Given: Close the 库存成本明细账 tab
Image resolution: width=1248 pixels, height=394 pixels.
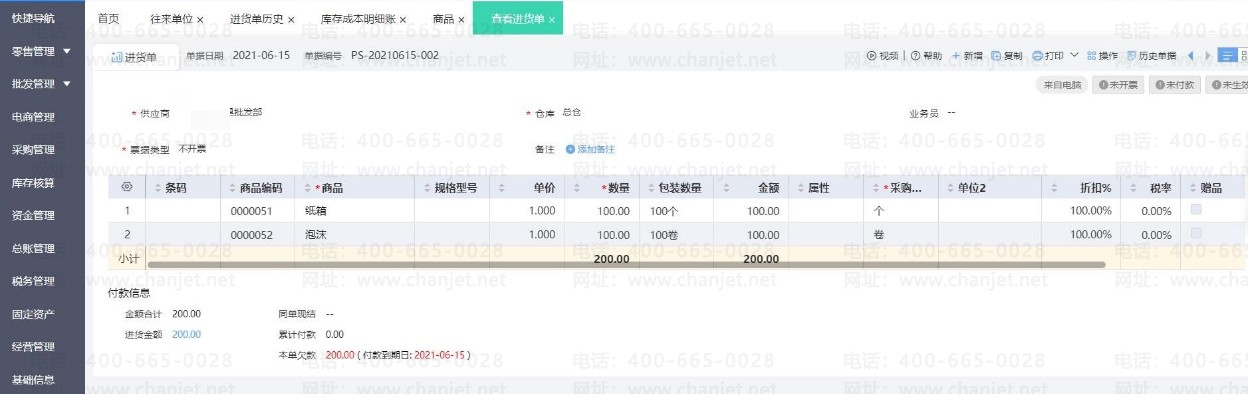Looking at the screenshot, I should (403, 19).
